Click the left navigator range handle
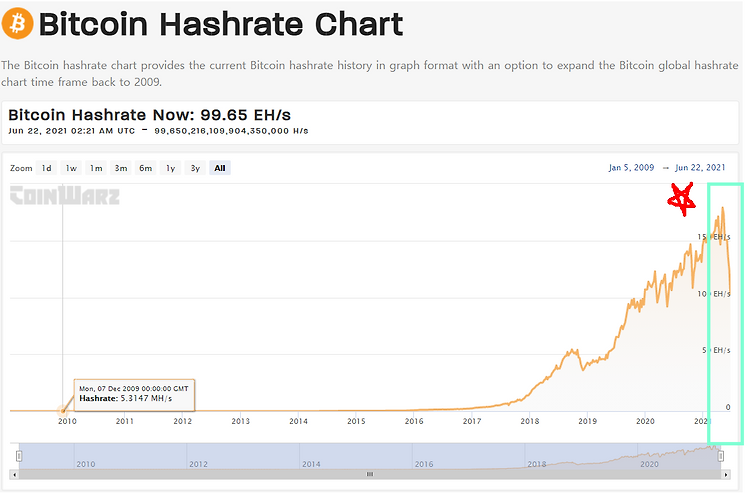The height and width of the screenshot is (493, 750). coord(19,456)
